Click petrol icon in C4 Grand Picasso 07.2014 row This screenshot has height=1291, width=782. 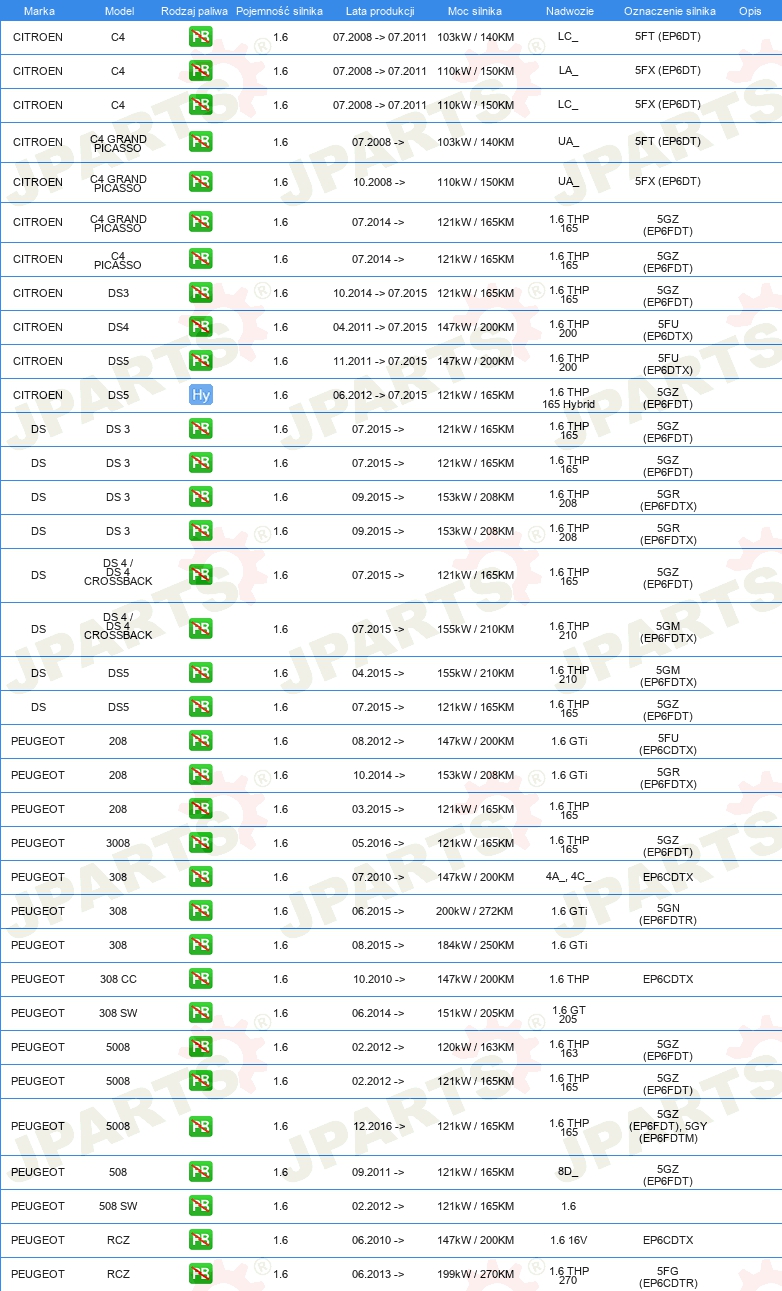(x=201, y=222)
